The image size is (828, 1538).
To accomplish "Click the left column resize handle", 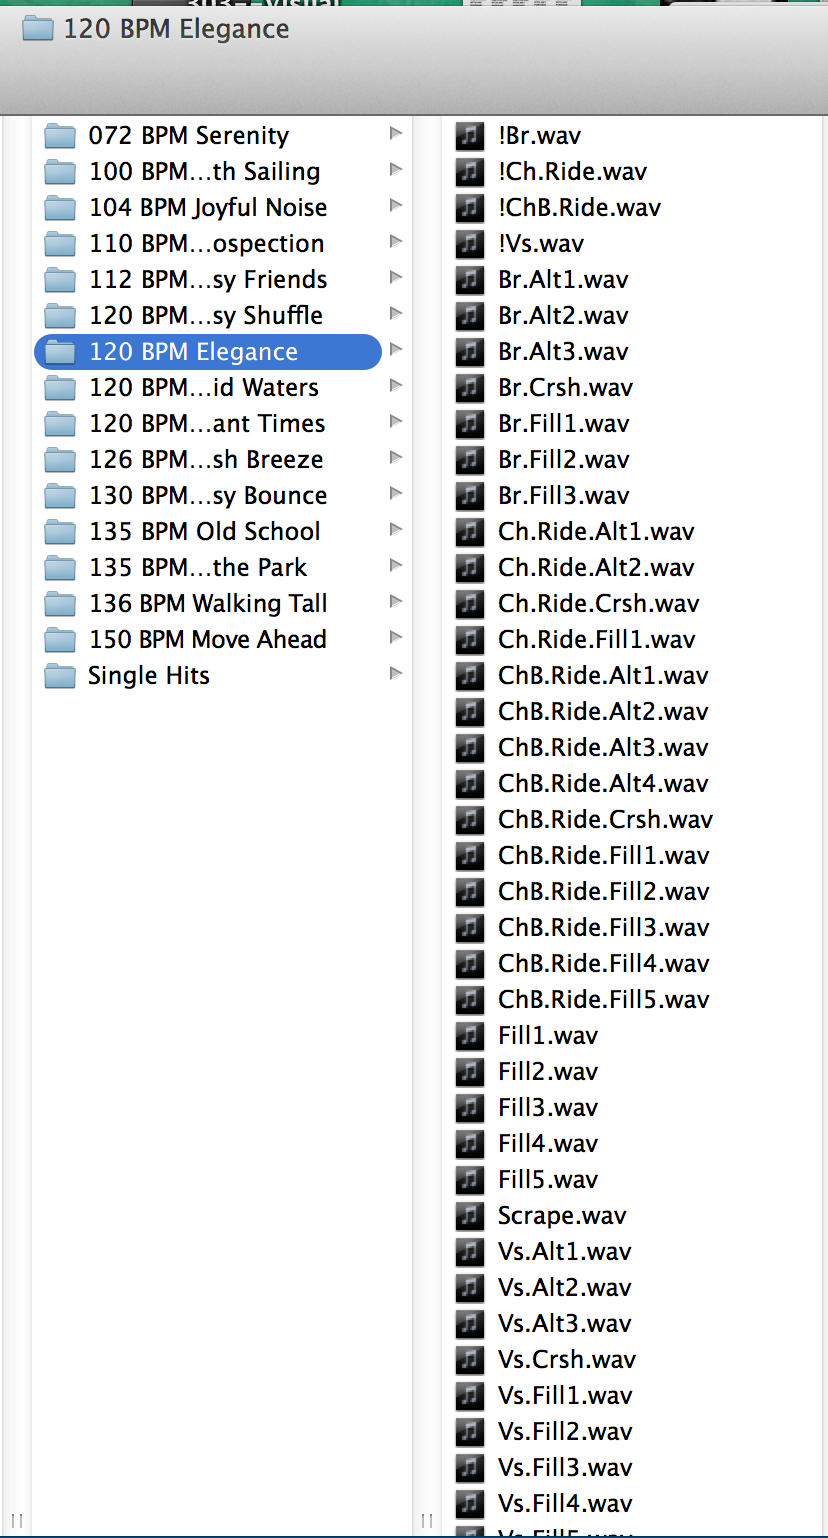I will pyautogui.click(x=17, y=1521).
